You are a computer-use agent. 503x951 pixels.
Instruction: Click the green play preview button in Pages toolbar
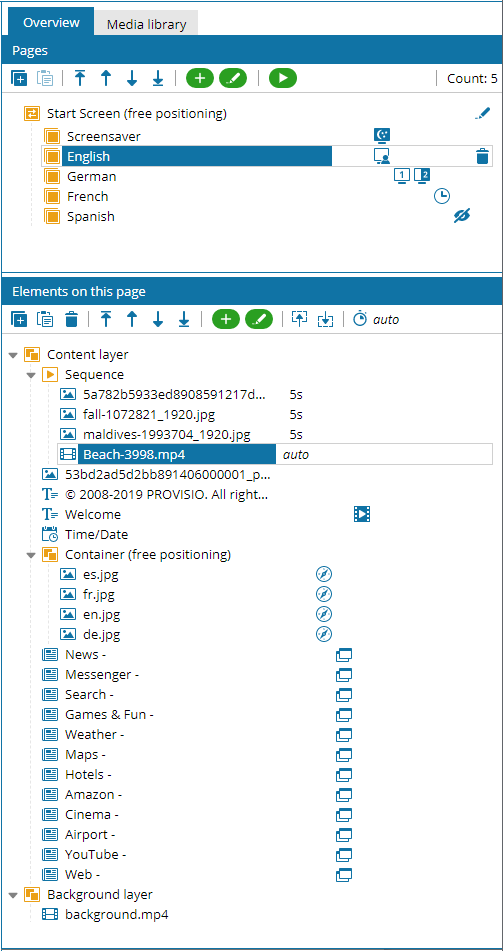[x=283, y=78]
